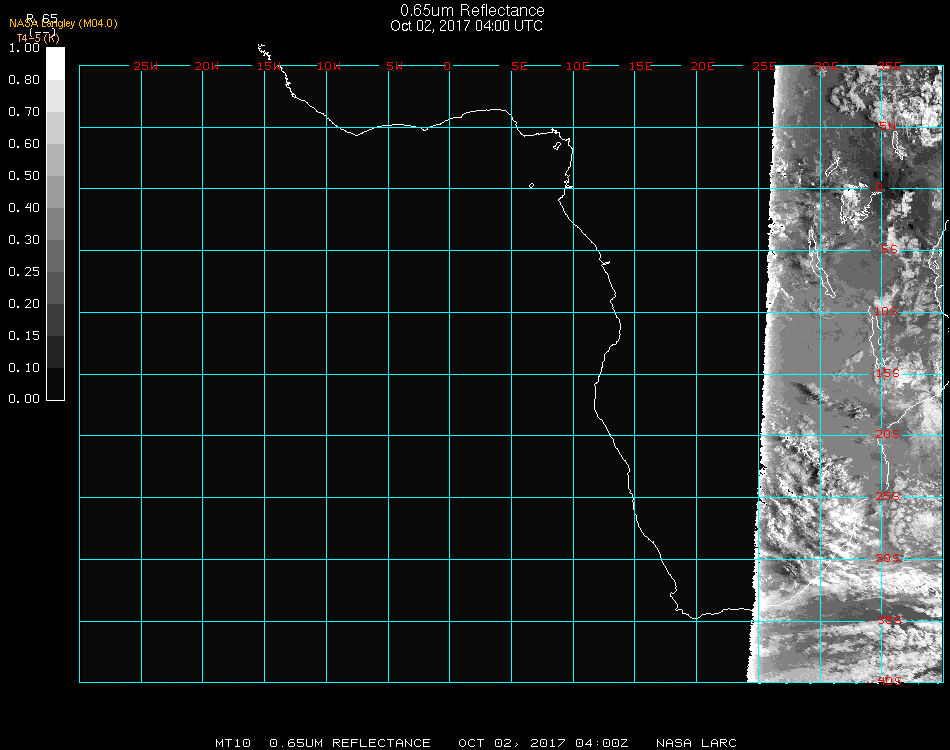The width and height of the screenshot is (950, 750).
Task: Click the 35S latitude label
Action: (889, 620)
